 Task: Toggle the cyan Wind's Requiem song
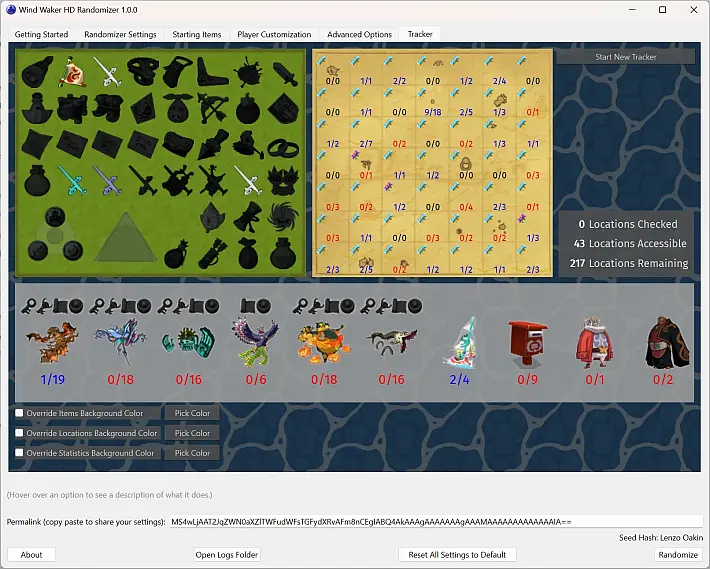[72, 180]
